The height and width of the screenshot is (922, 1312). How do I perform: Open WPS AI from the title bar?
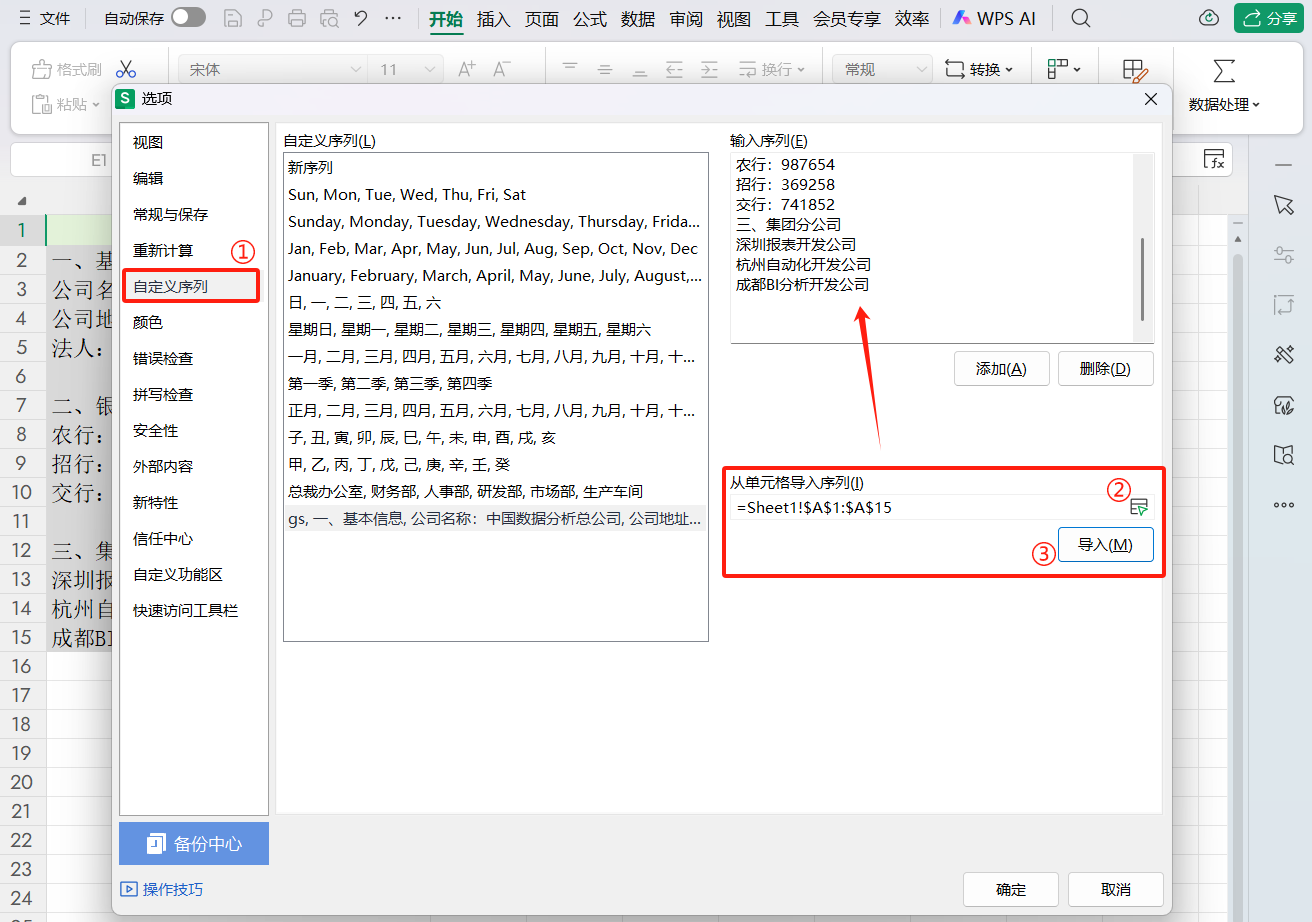(x=993, y=17)
